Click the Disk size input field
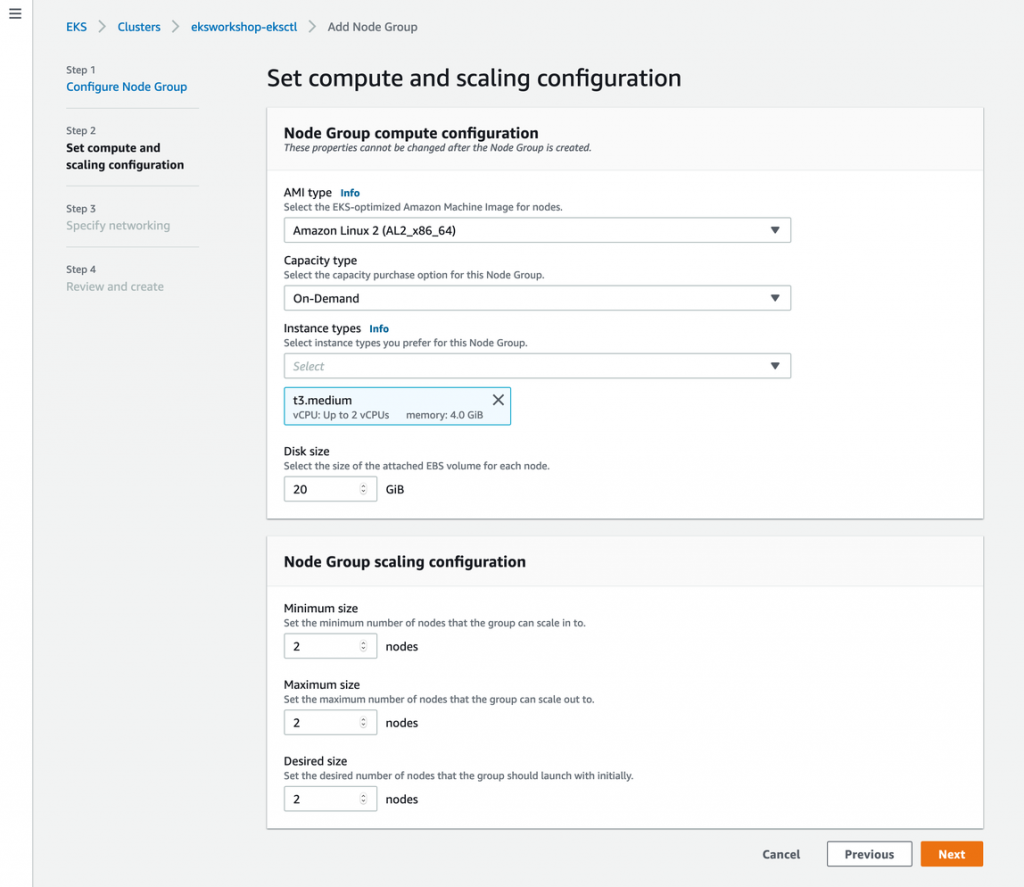The width and height of the screenshot is (1024, 887). pos(330,489)
